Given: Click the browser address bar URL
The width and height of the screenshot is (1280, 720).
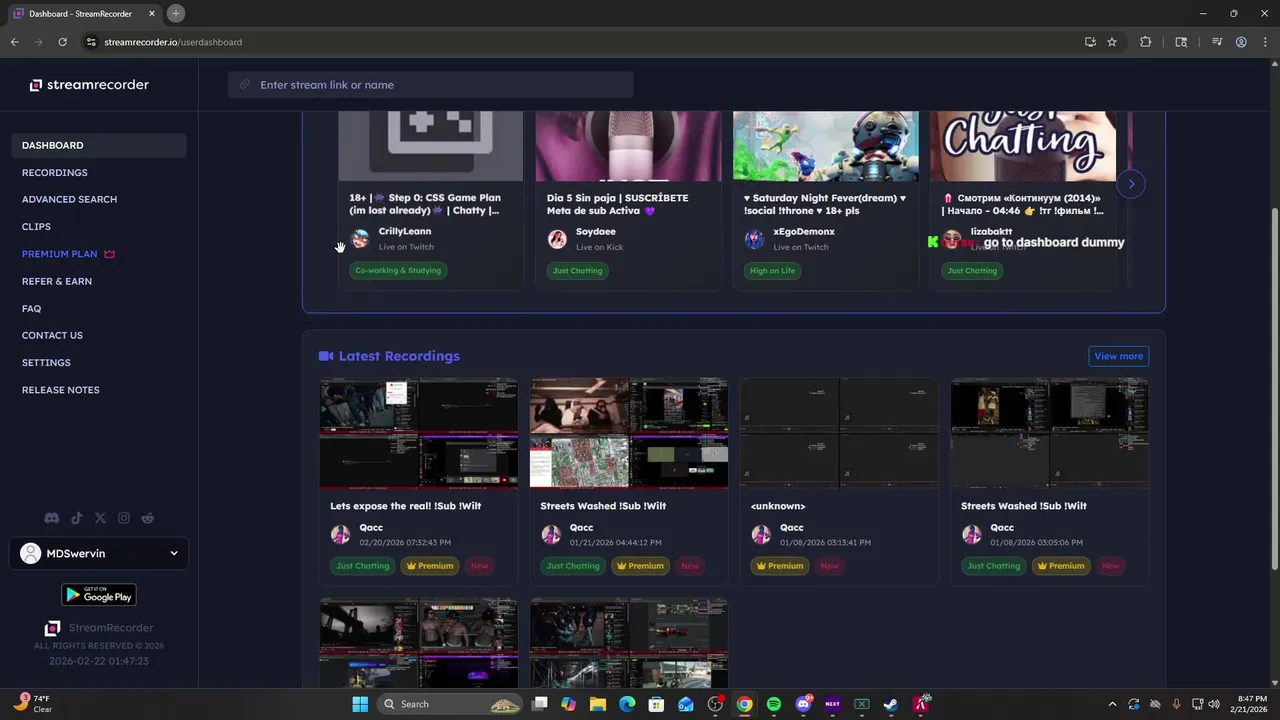Looking at the screenshot, I should [173, 42].
